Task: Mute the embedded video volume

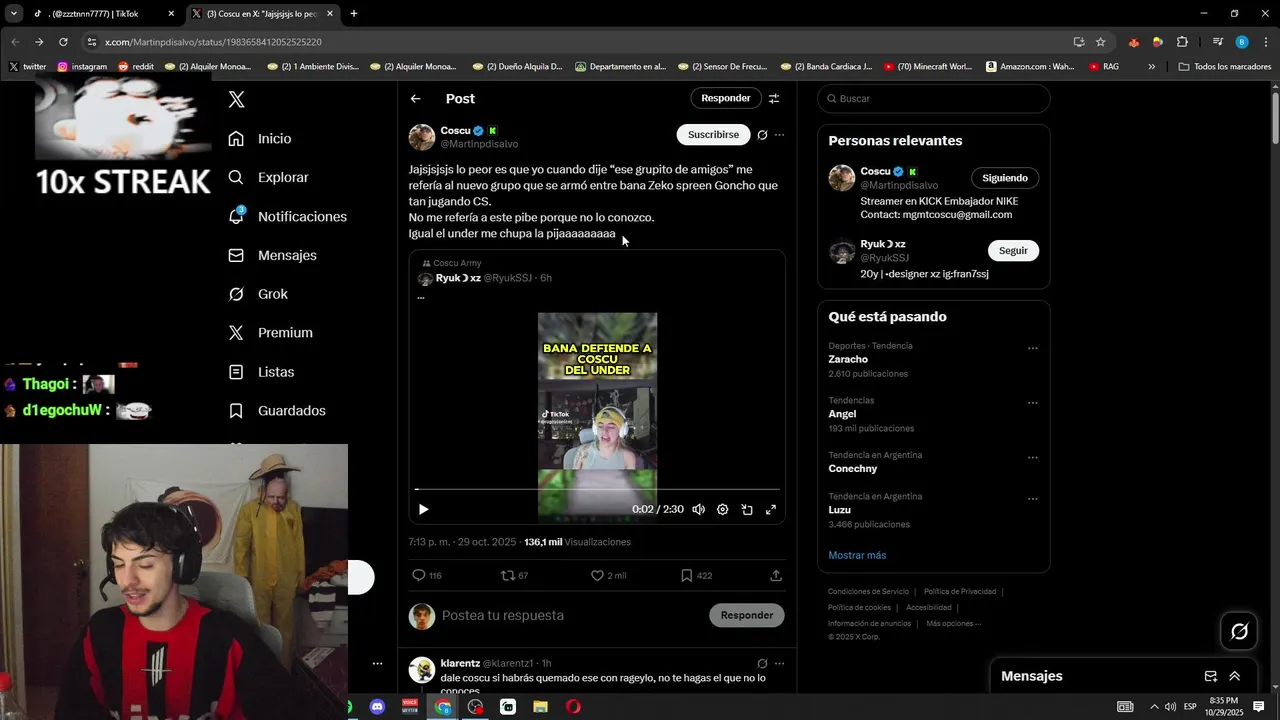Action: [x=698, y=509]
